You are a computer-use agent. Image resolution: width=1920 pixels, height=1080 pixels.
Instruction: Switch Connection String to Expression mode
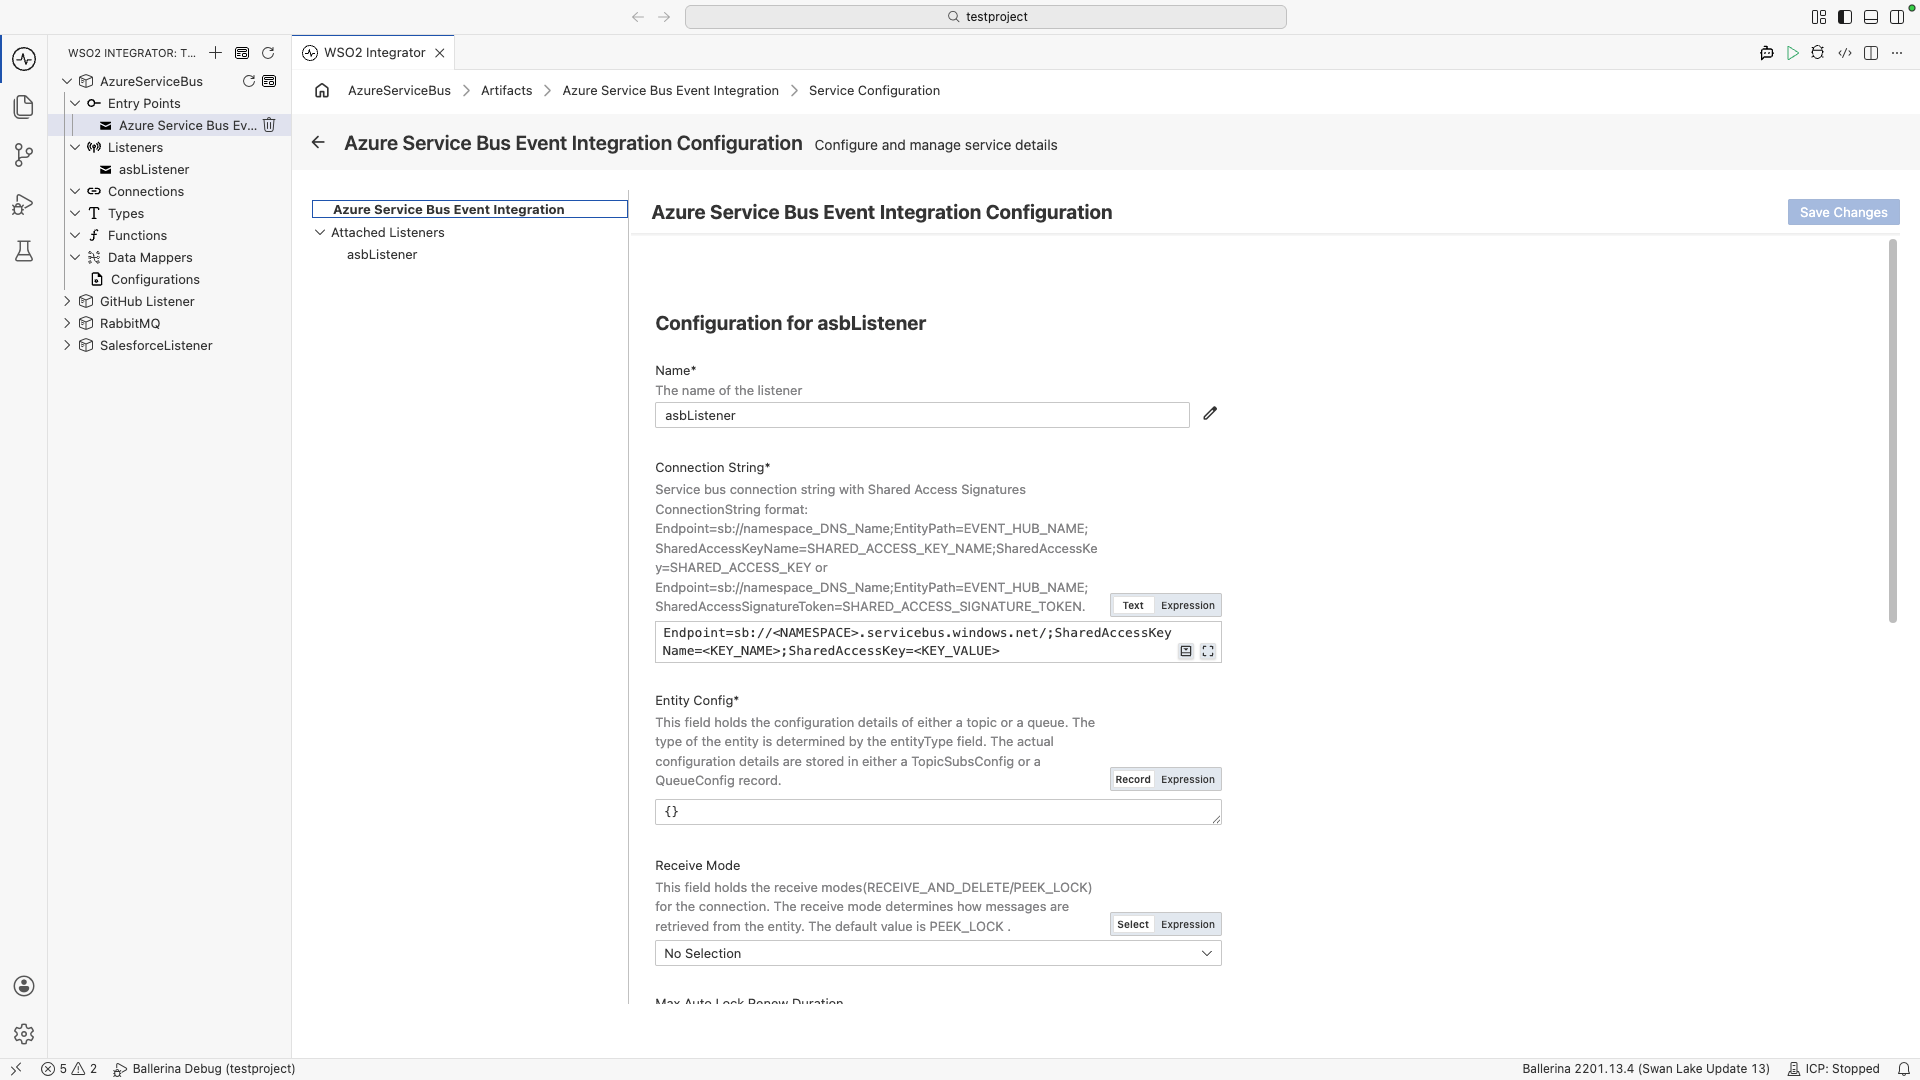pyautogui.click(x=1188, y=606)
